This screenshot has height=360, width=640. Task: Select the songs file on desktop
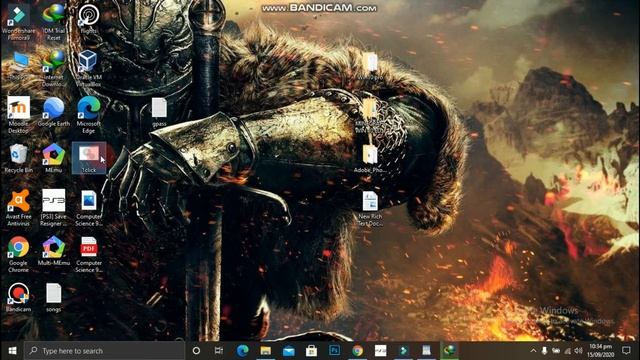point(53,298)
